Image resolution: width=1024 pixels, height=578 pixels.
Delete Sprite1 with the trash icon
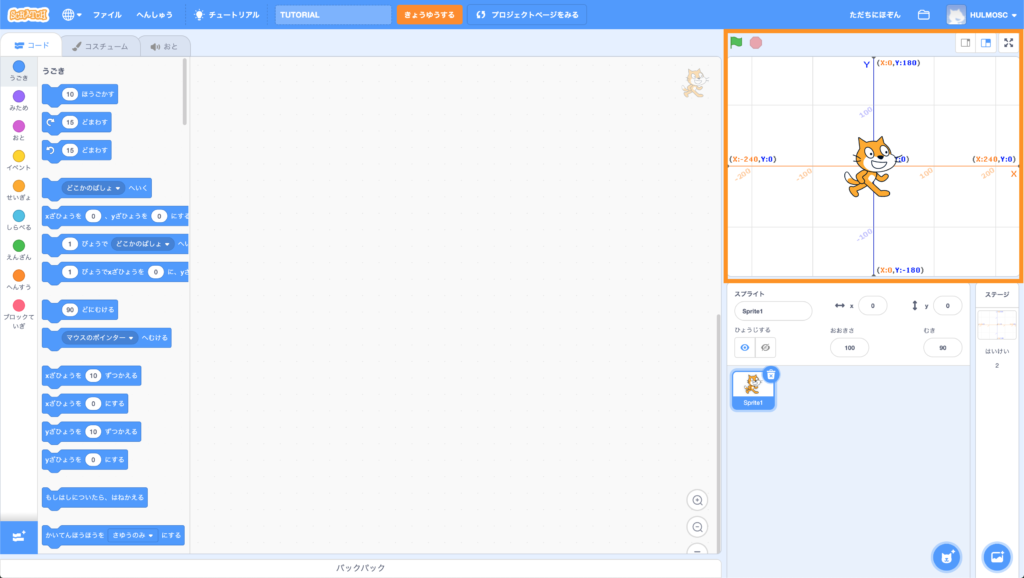(770, 374)
